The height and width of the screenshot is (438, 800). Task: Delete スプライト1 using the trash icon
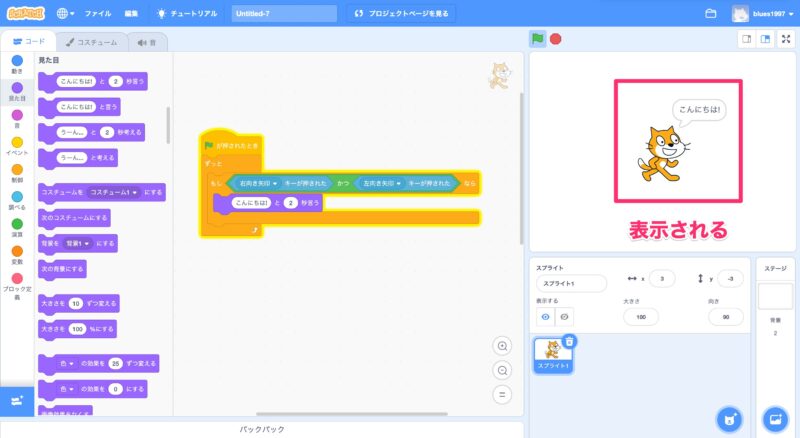point(569,341)
